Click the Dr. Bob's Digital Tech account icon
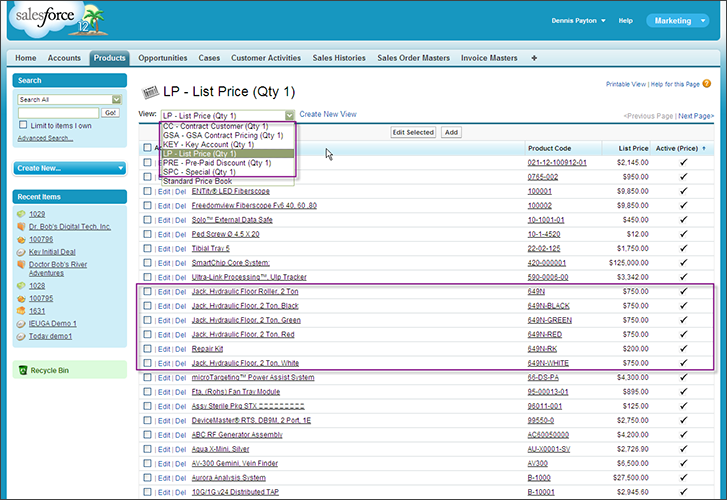The width and height of the screenshot is (727, 500). pyautogui.click(x=21, y=226)
